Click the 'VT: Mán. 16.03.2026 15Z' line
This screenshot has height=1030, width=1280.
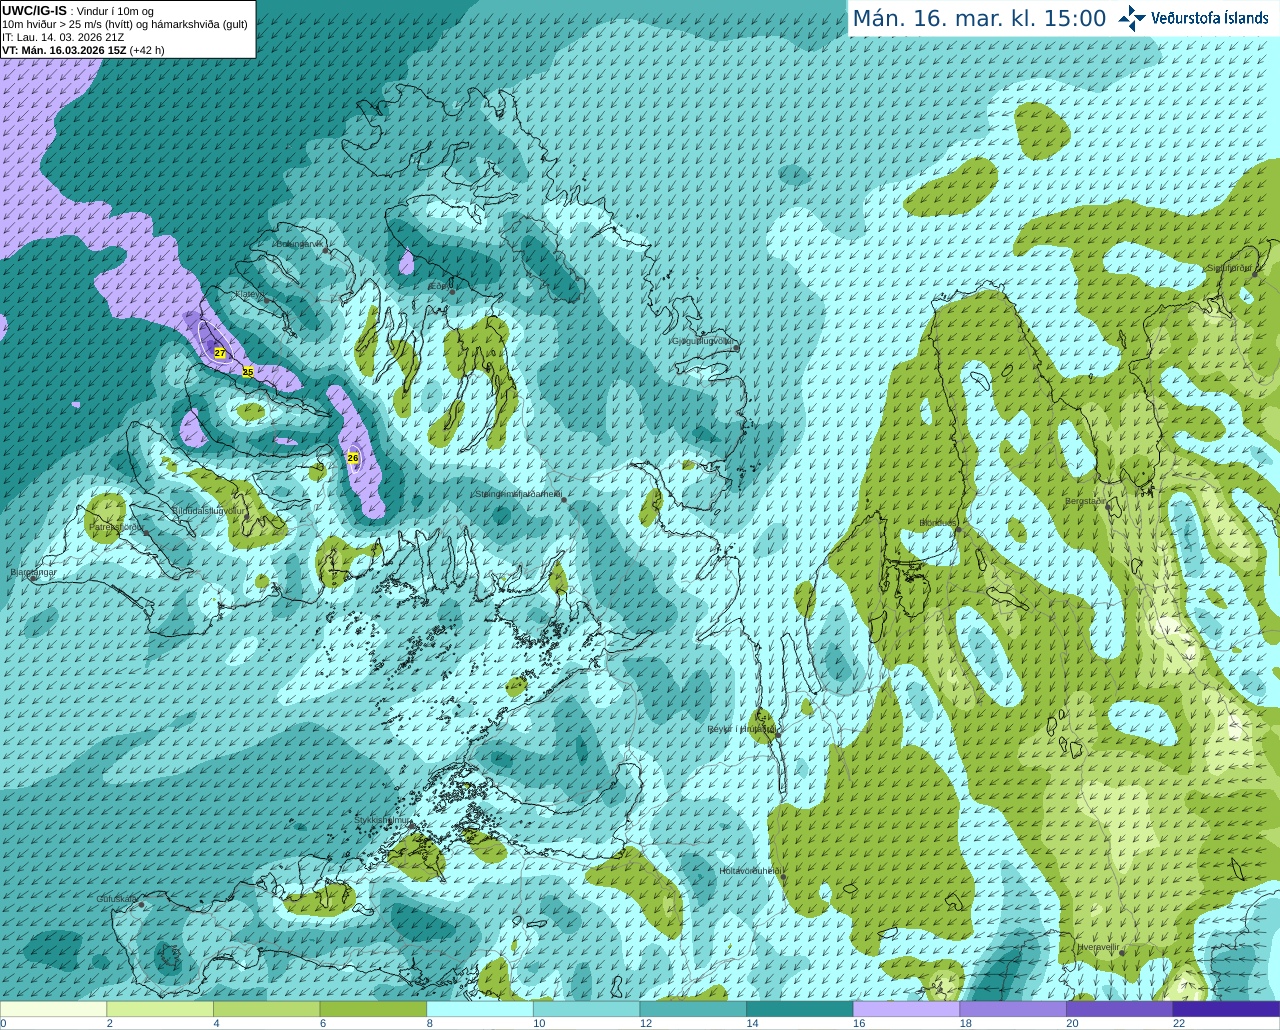point(65,50)
